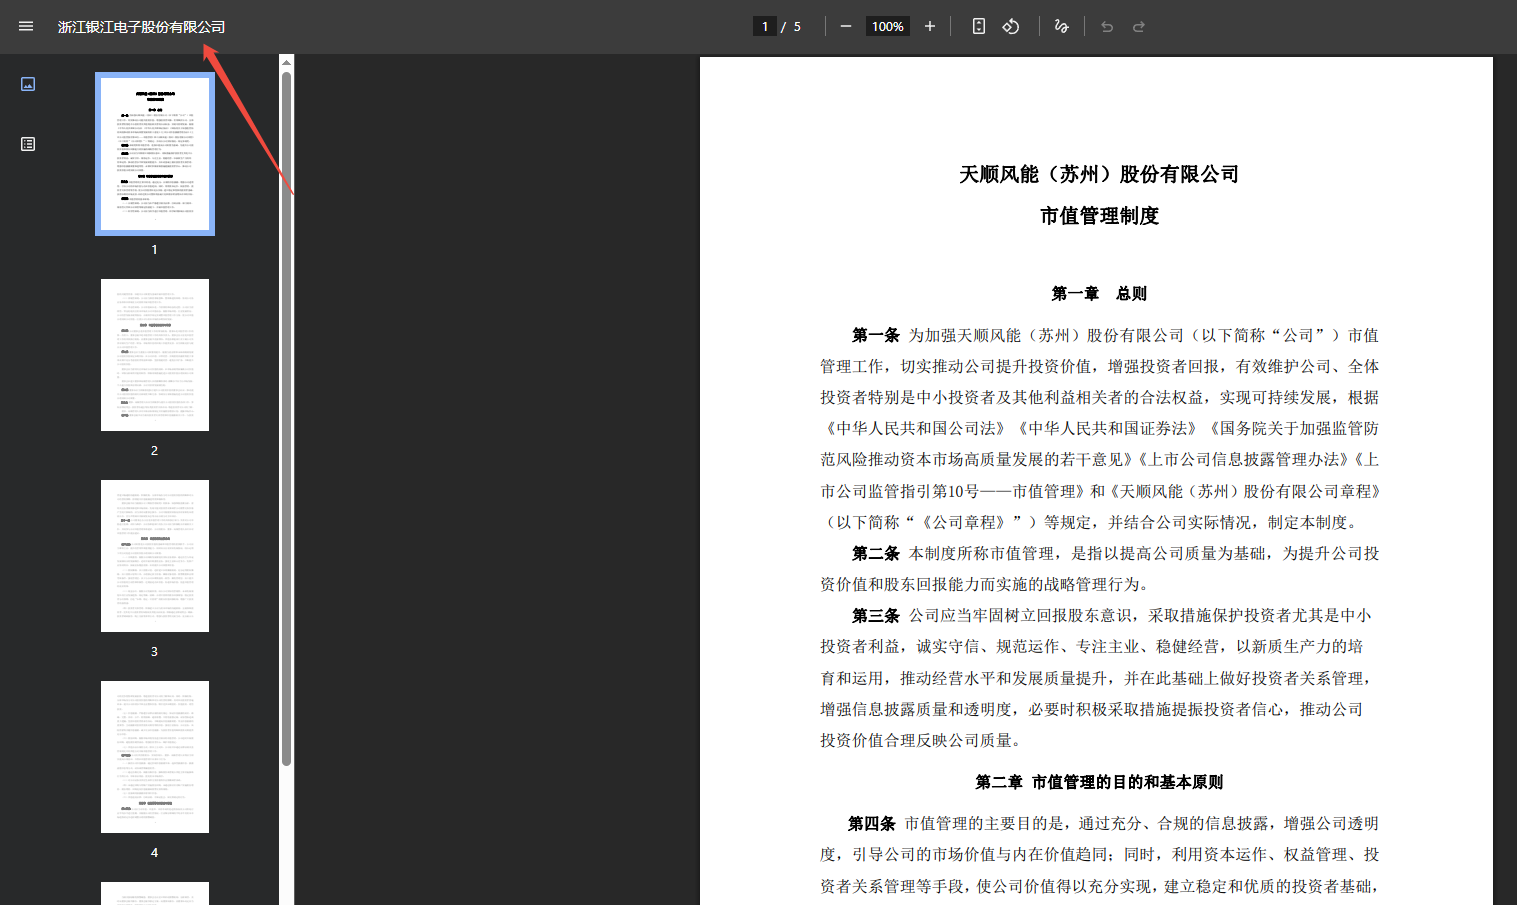Show the page thumbnails view
The image size is (1517, 905).
pos(28,84)
